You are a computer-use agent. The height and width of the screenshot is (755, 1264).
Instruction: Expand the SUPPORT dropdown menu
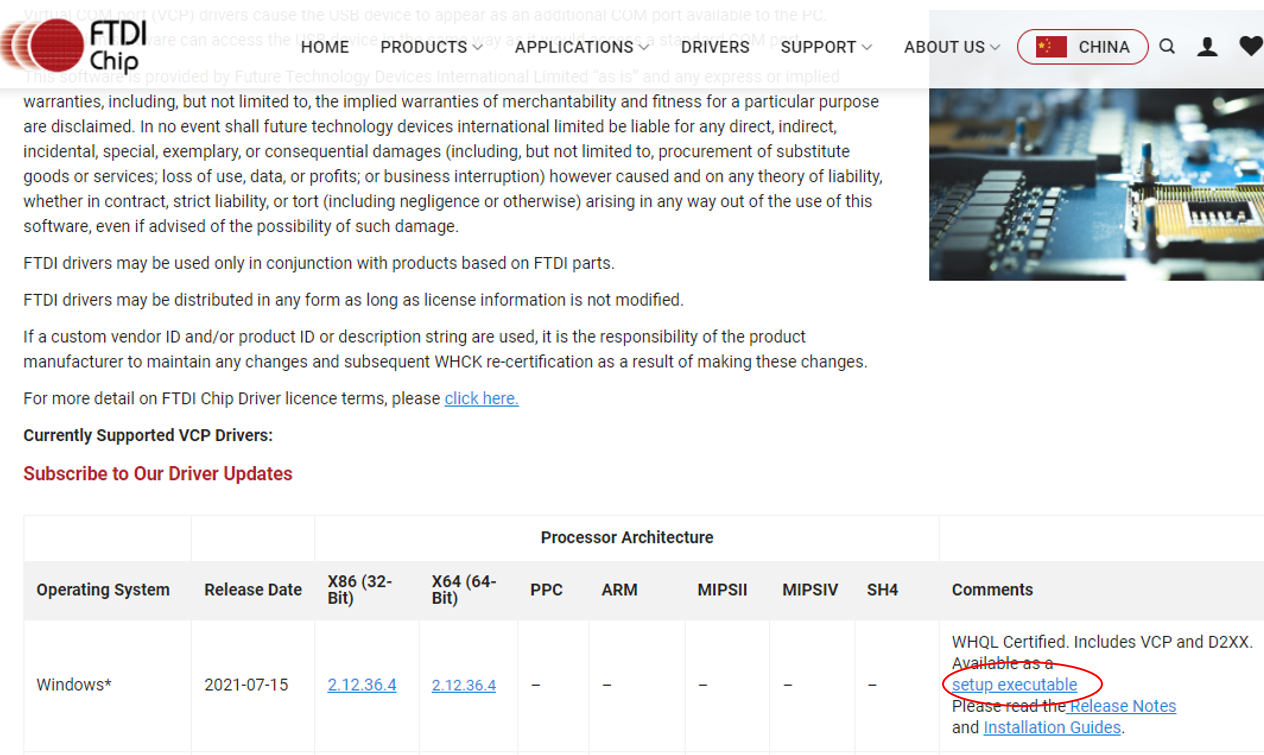coord(827,47)
